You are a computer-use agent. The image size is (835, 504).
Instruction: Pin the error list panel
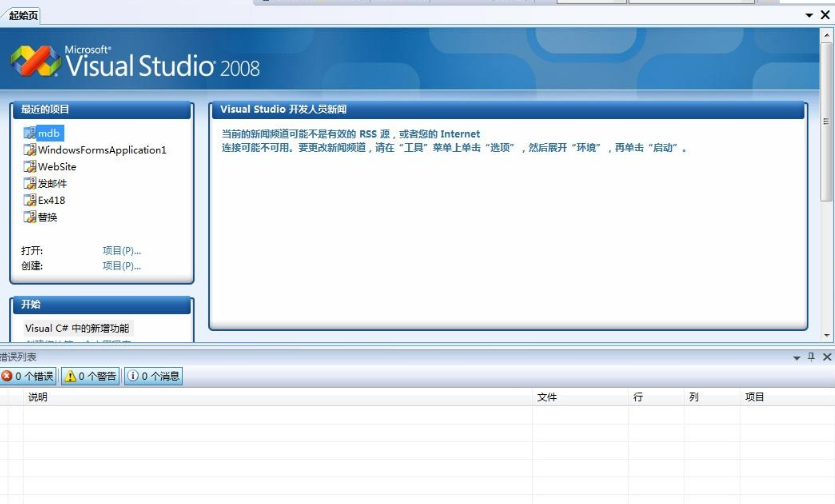click(811, 357)
